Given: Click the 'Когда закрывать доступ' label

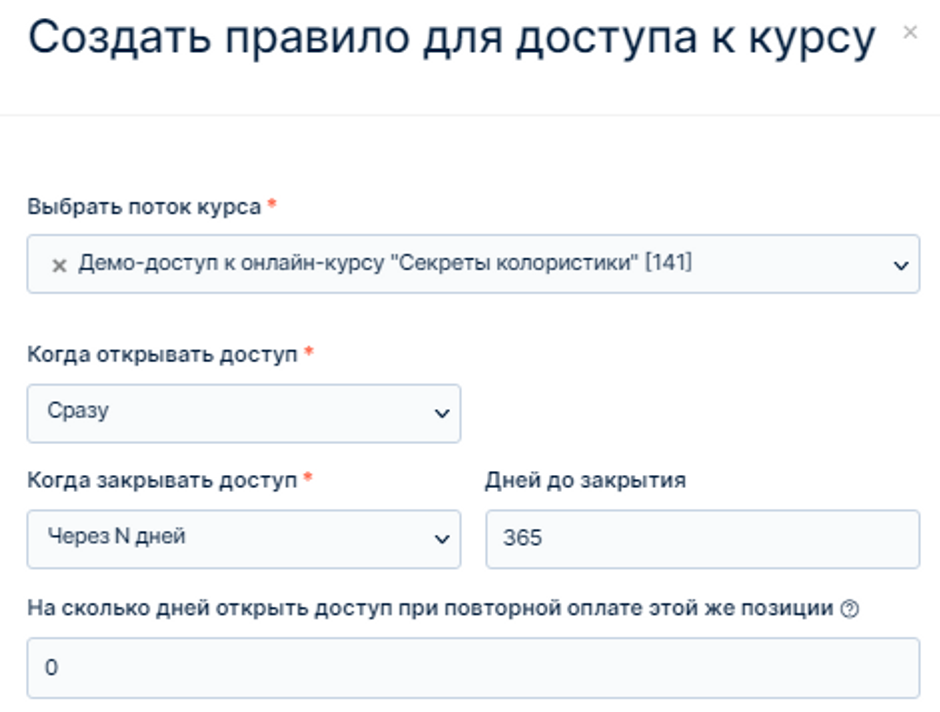Looking at the screenshot, I should [x=162, y=480].
